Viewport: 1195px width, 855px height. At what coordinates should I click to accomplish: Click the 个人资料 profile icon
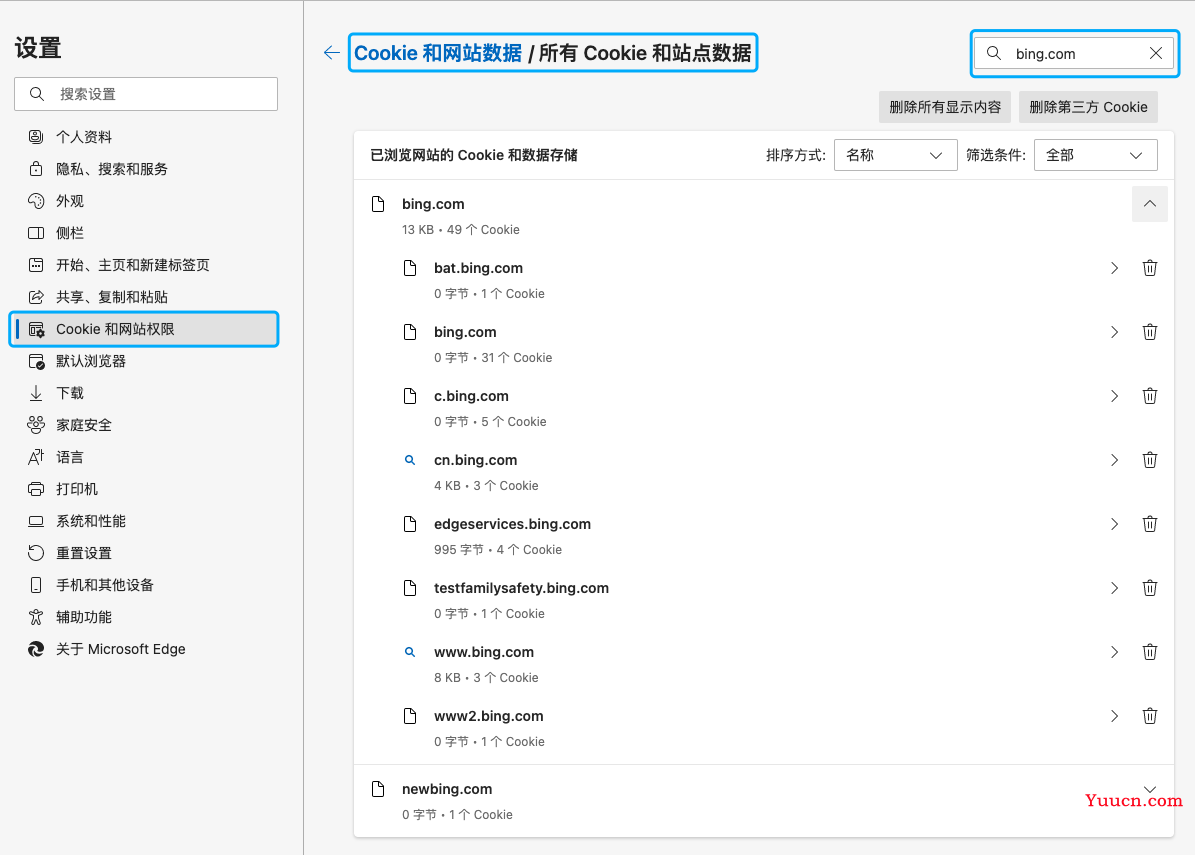[36, 136]
